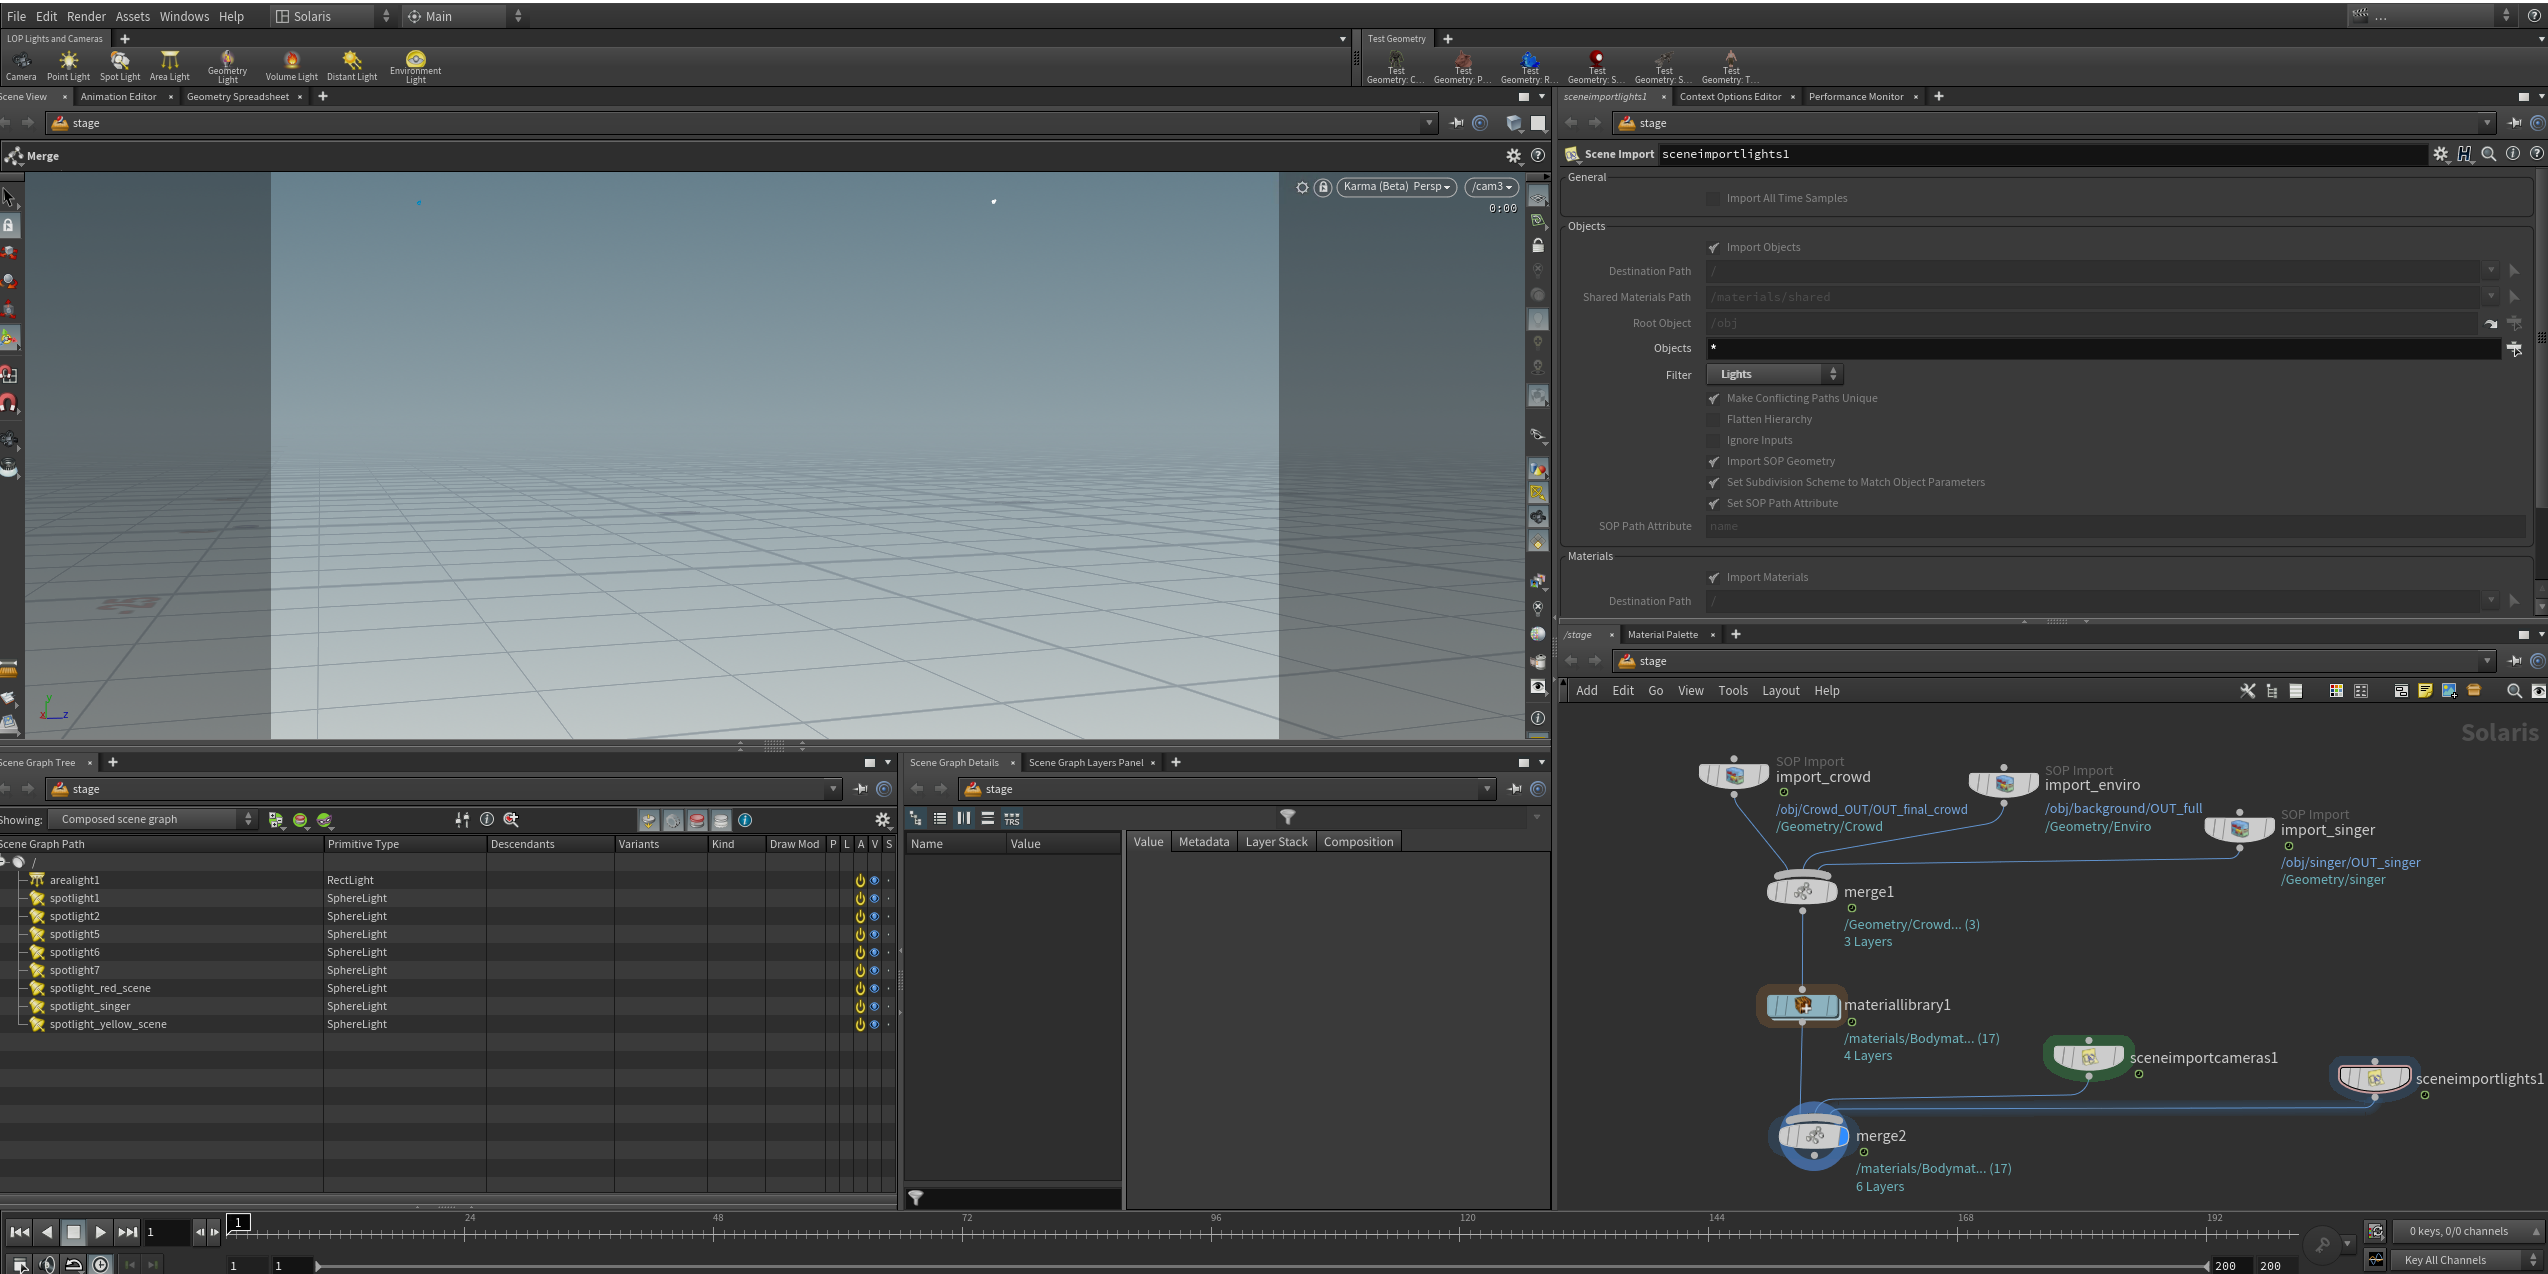Enable Import All Time Samples checkbox
The image size is (2548, 1274).
(1714, 199)
